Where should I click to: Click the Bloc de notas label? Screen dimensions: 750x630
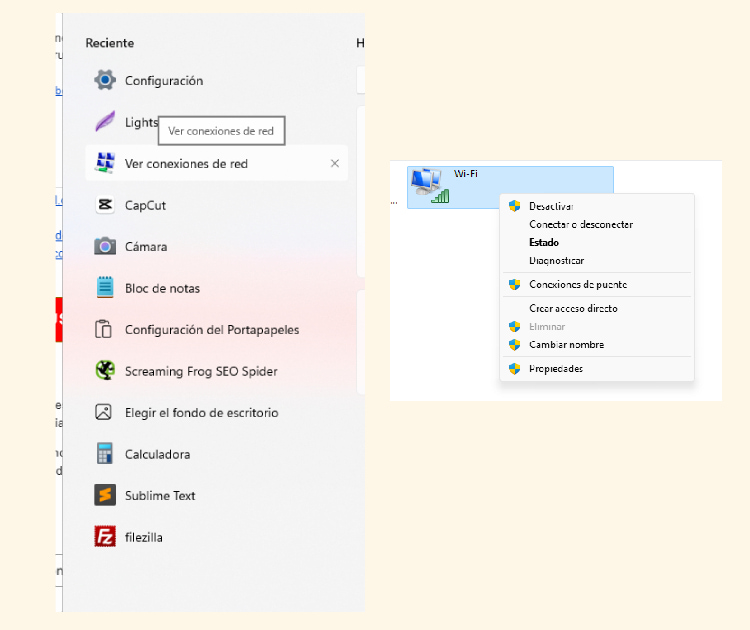click(162, 288)
